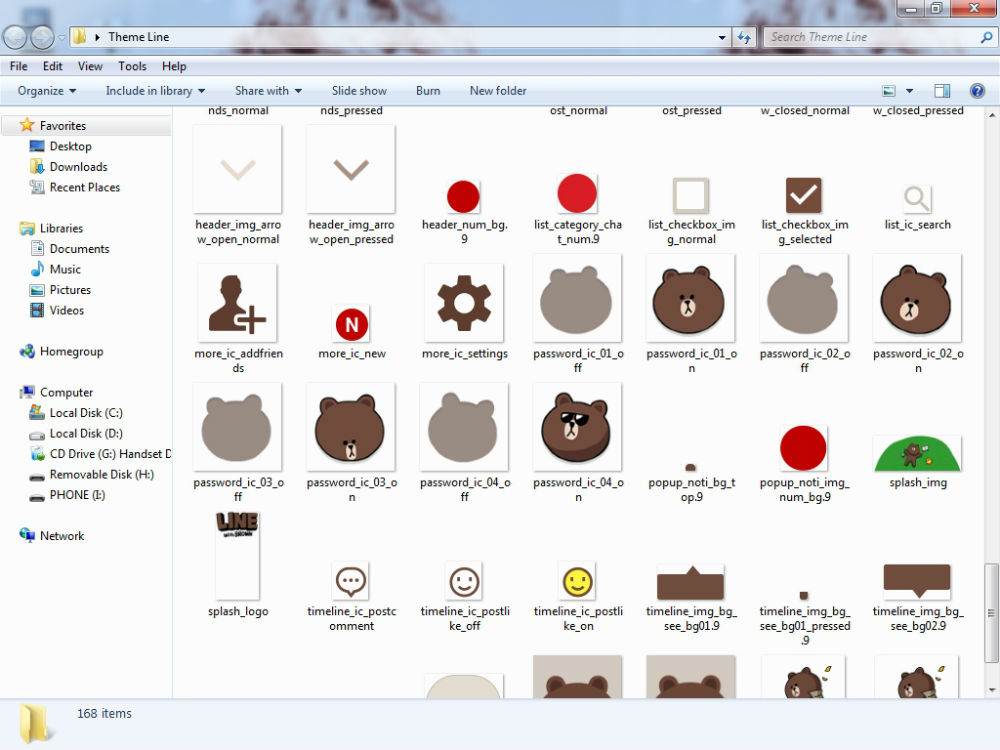Image resolution: width=1000 pixels, height=750 pixels.
Task: Click the scrollbar up arrow
Action: [991, 115]
